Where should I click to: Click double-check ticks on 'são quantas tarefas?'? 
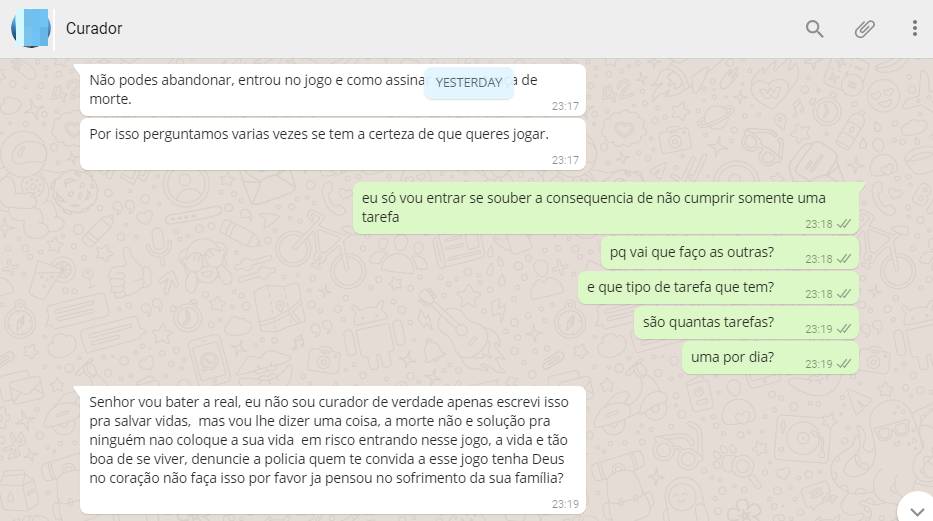tap(843, 329)
